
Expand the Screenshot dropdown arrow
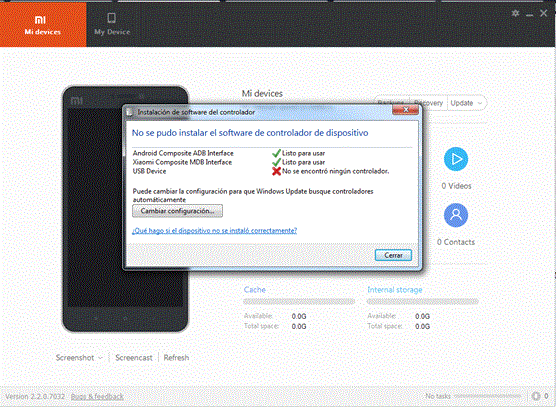100,358
